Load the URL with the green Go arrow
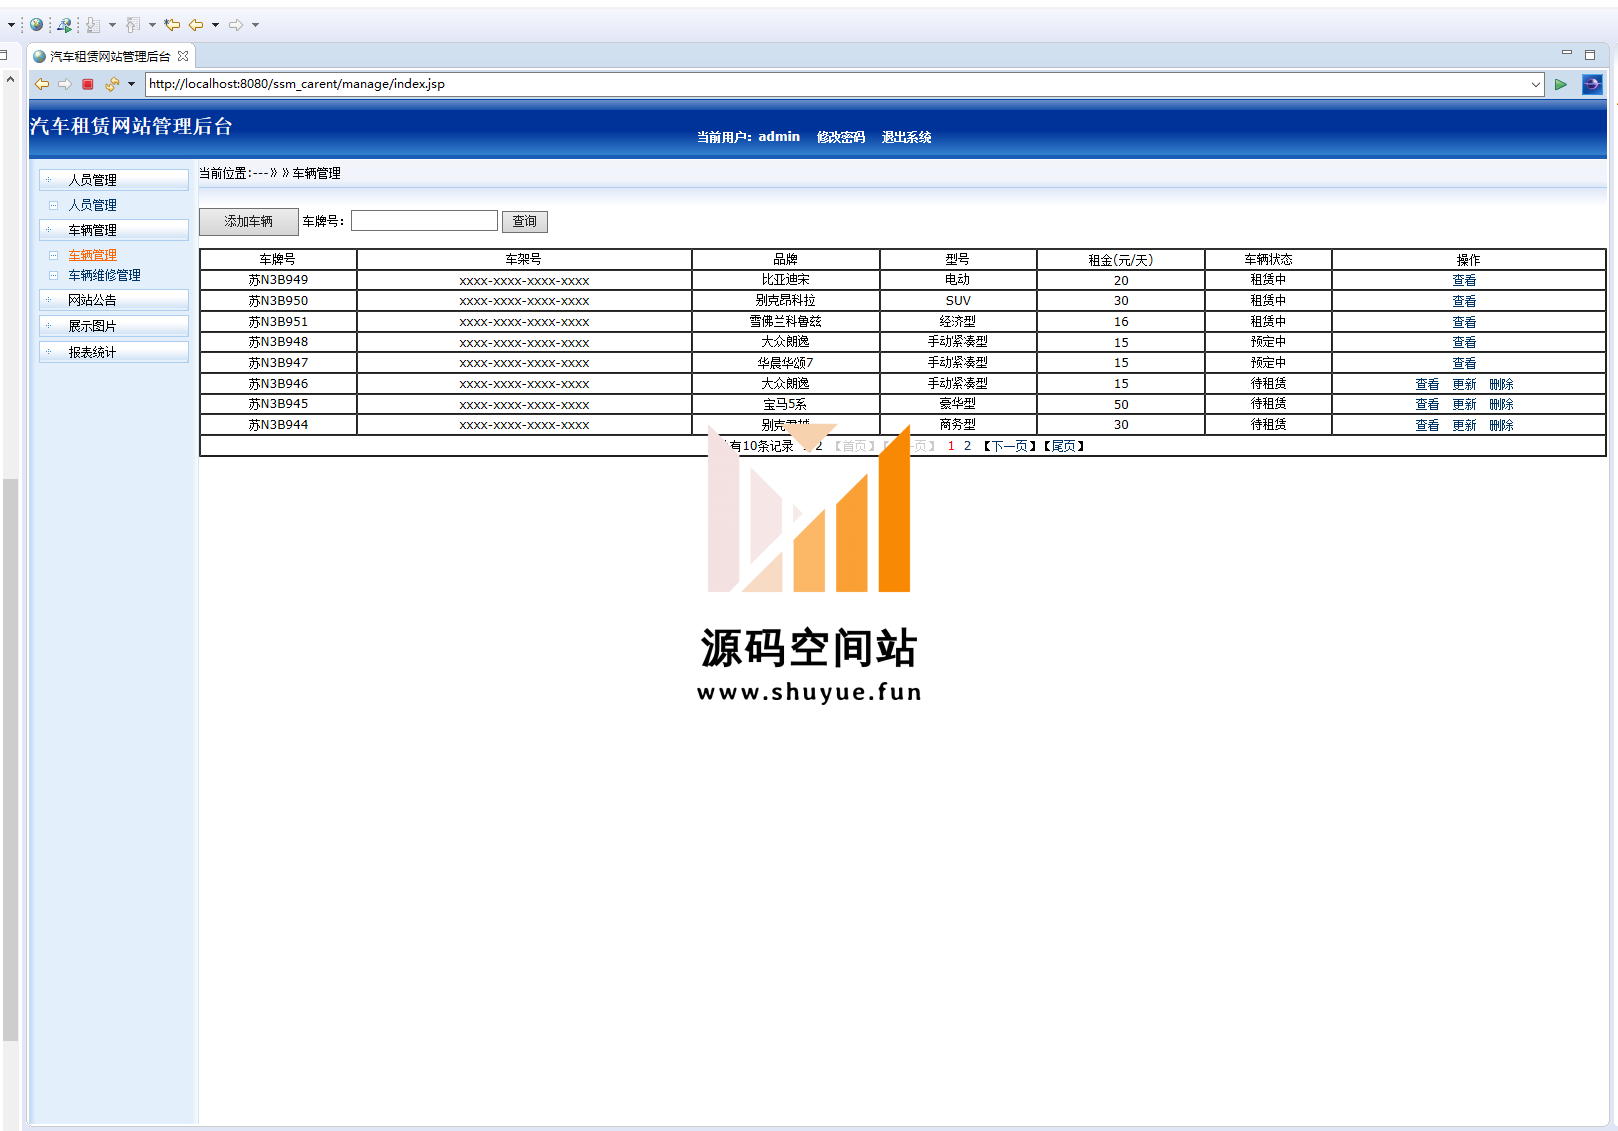This screenshot has width=1618, height=1131. tap(1560, 84)
